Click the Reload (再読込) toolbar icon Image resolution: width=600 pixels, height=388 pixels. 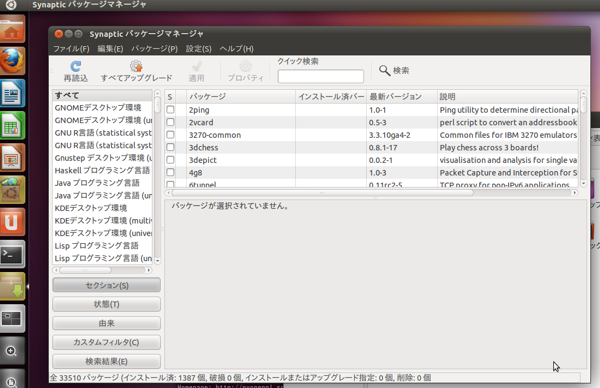coord(75,67)
